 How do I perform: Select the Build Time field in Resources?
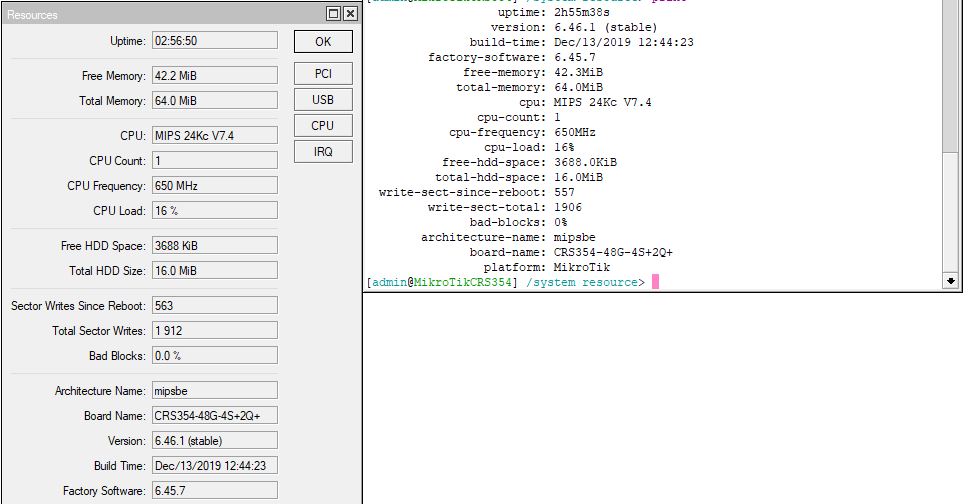click(215, 465)
